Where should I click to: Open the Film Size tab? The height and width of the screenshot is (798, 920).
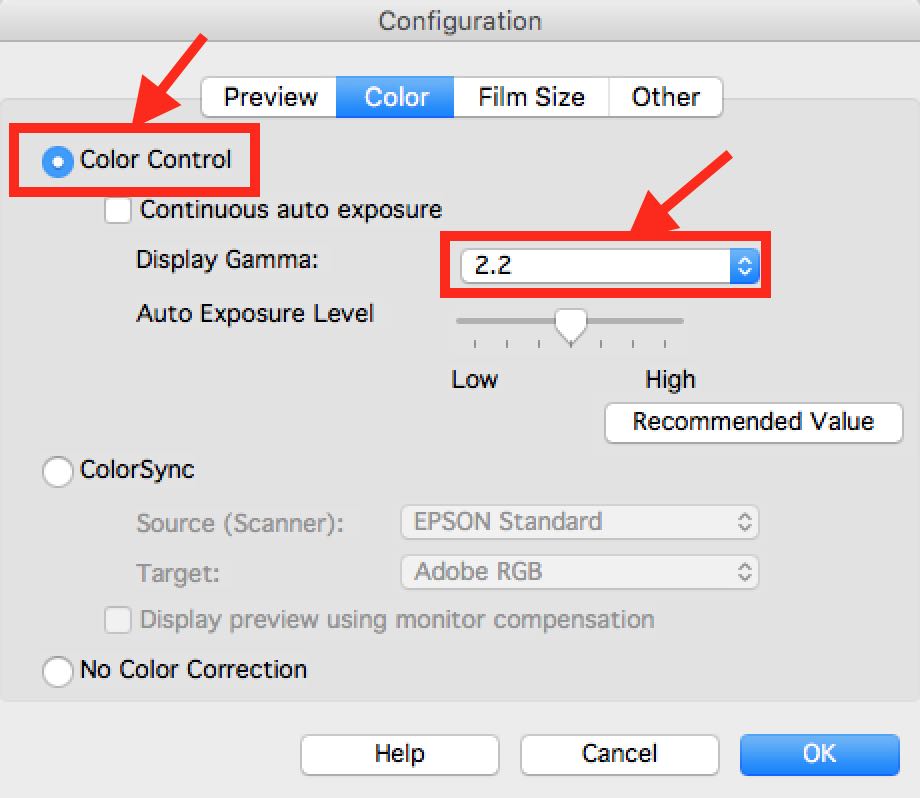(531, 97)
